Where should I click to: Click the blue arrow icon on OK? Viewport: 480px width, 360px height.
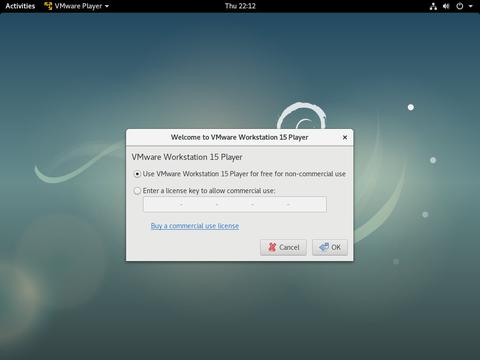coord(324,247)
